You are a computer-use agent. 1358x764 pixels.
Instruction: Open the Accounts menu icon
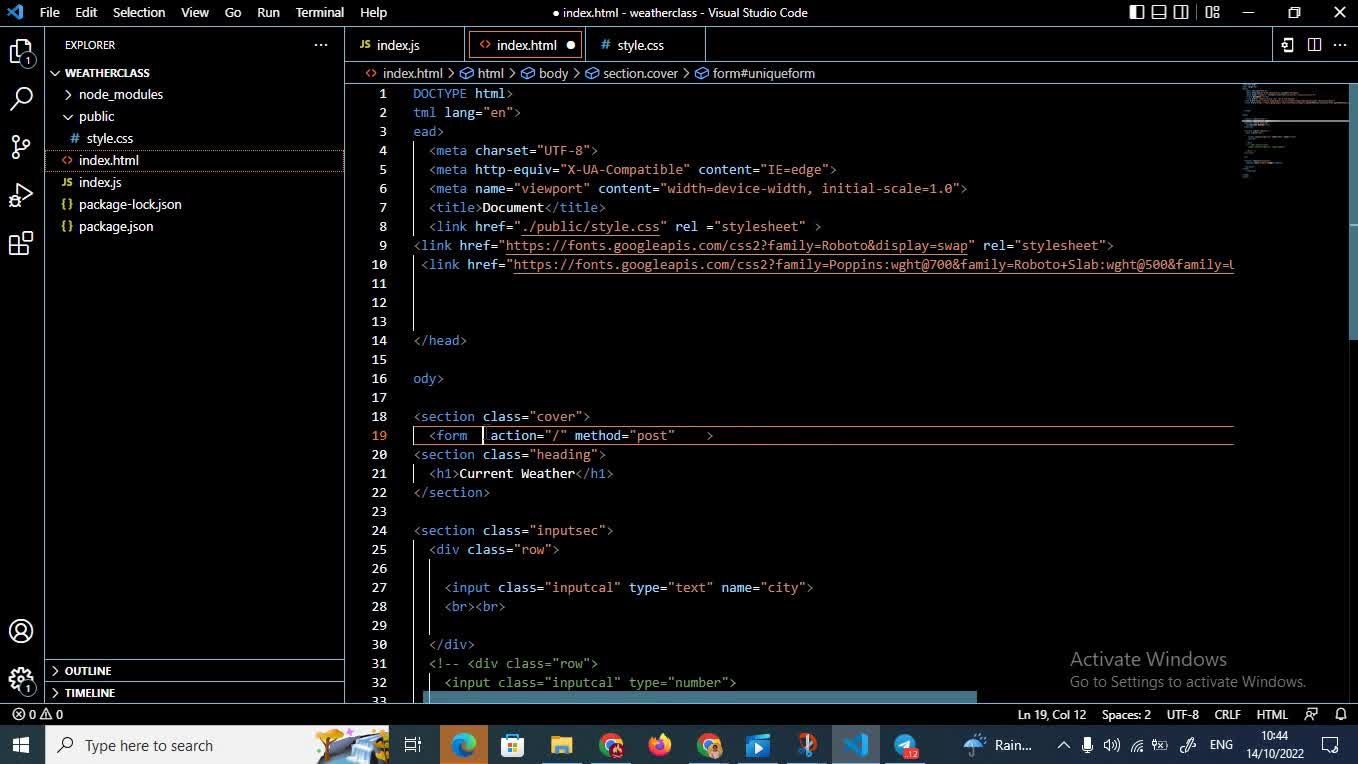[x=21, y=631]
